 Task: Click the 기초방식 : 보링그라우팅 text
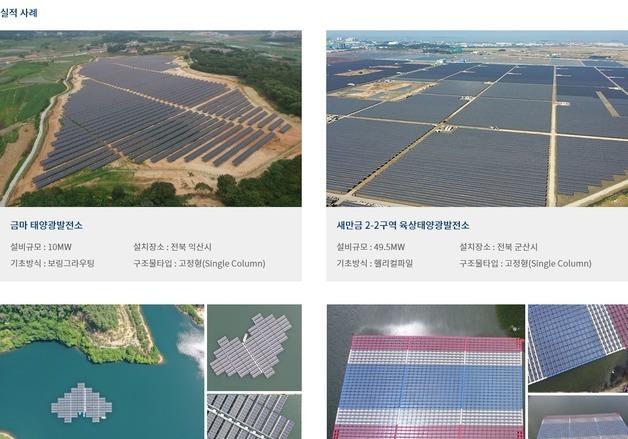coord(52,264)
